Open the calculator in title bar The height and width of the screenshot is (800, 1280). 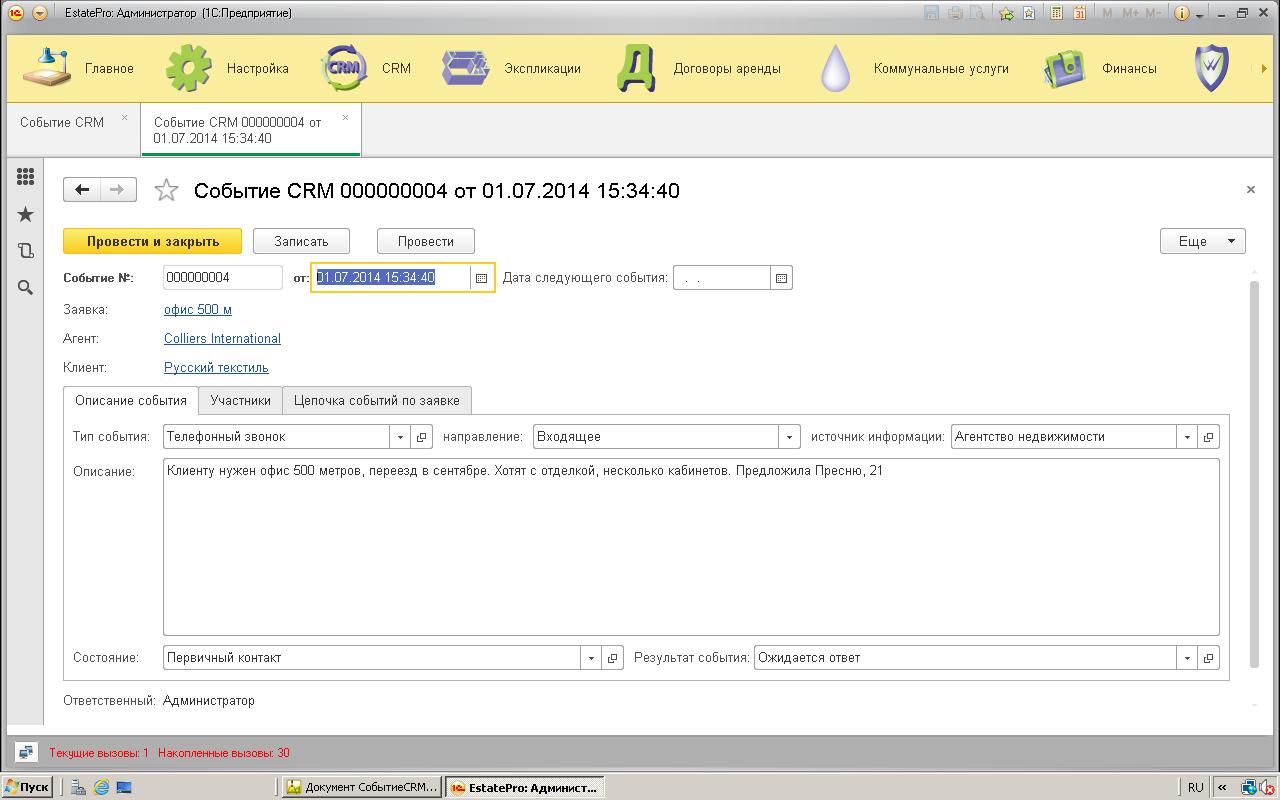(1056, 13)
